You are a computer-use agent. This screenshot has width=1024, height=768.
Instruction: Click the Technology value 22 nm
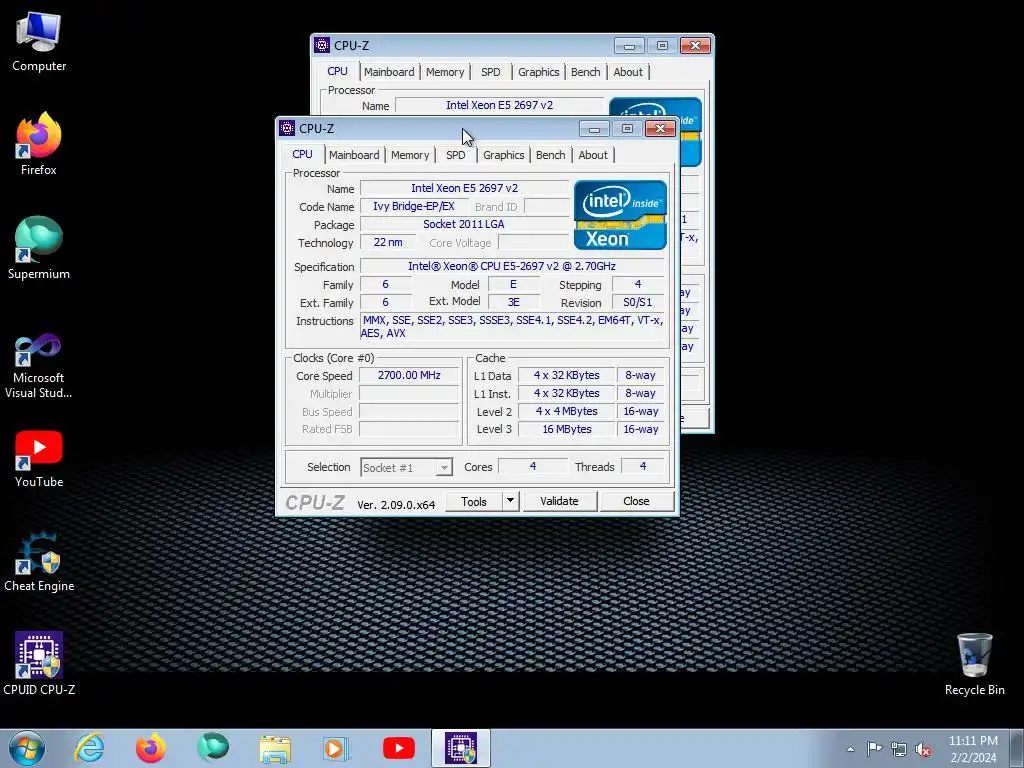(x=388, y=242)
